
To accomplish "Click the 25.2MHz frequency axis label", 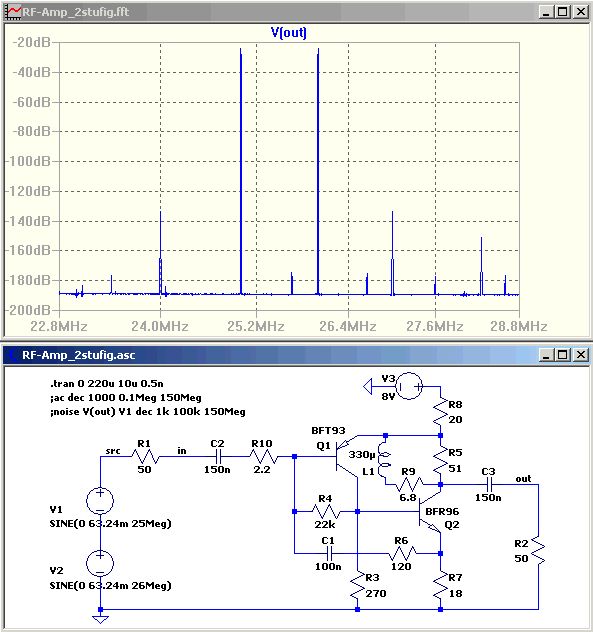I will [256, 326].
